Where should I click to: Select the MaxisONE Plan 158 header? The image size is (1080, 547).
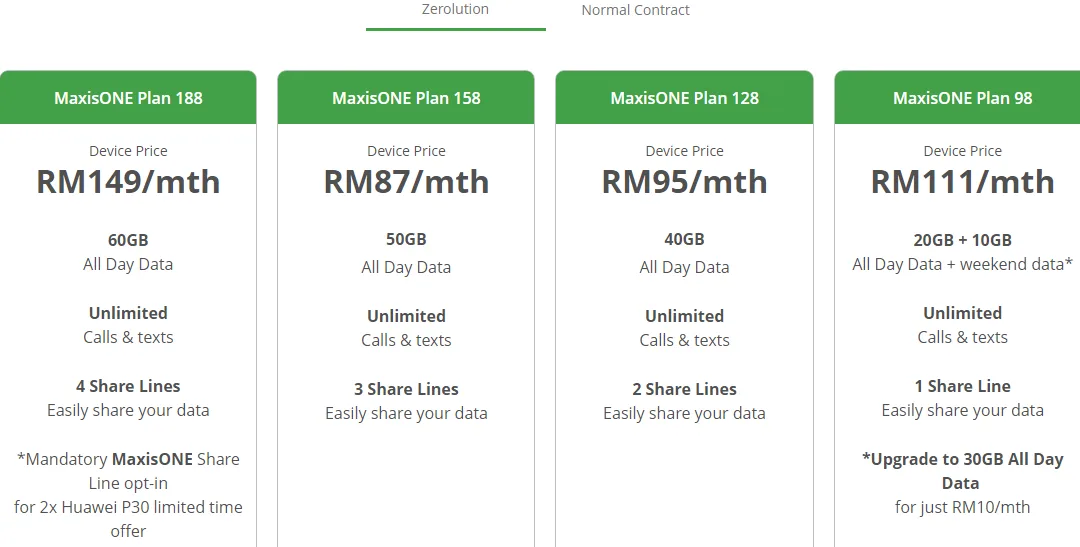(x=406, y=98)
